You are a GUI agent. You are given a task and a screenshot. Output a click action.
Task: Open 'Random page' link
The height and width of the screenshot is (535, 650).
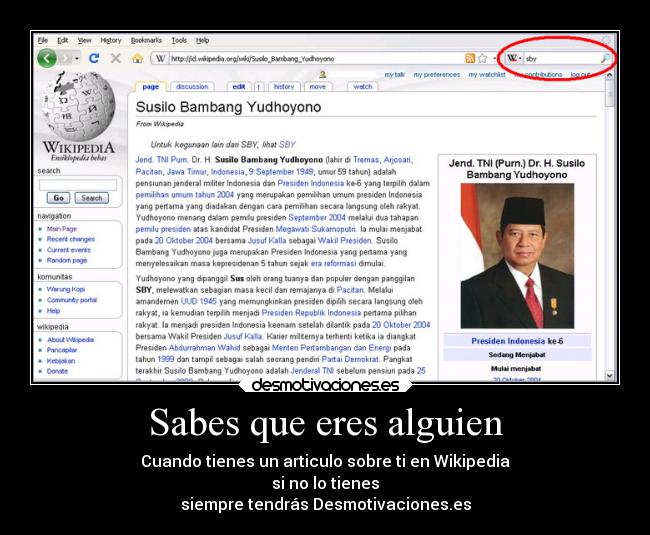[x=67, y=260]
